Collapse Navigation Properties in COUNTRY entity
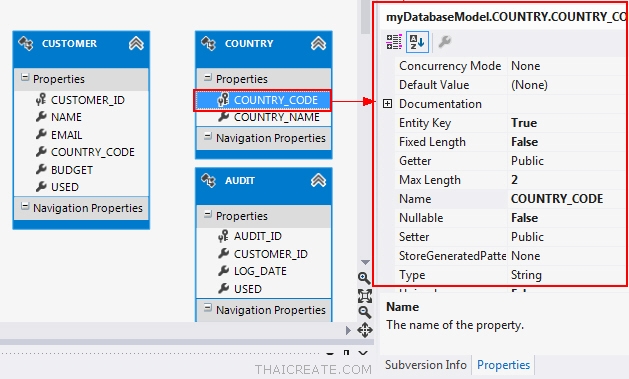This screenshot has height=379, width=629. tap(208, 137)
